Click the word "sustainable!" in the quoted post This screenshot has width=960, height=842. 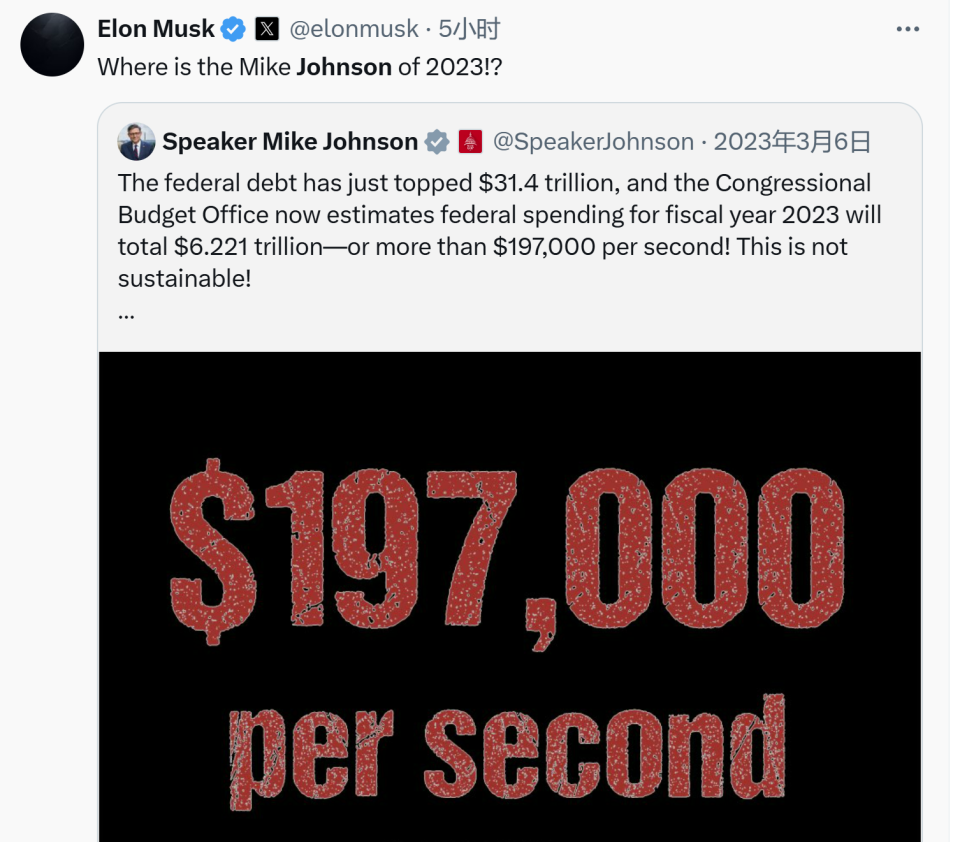pos(185,278)
